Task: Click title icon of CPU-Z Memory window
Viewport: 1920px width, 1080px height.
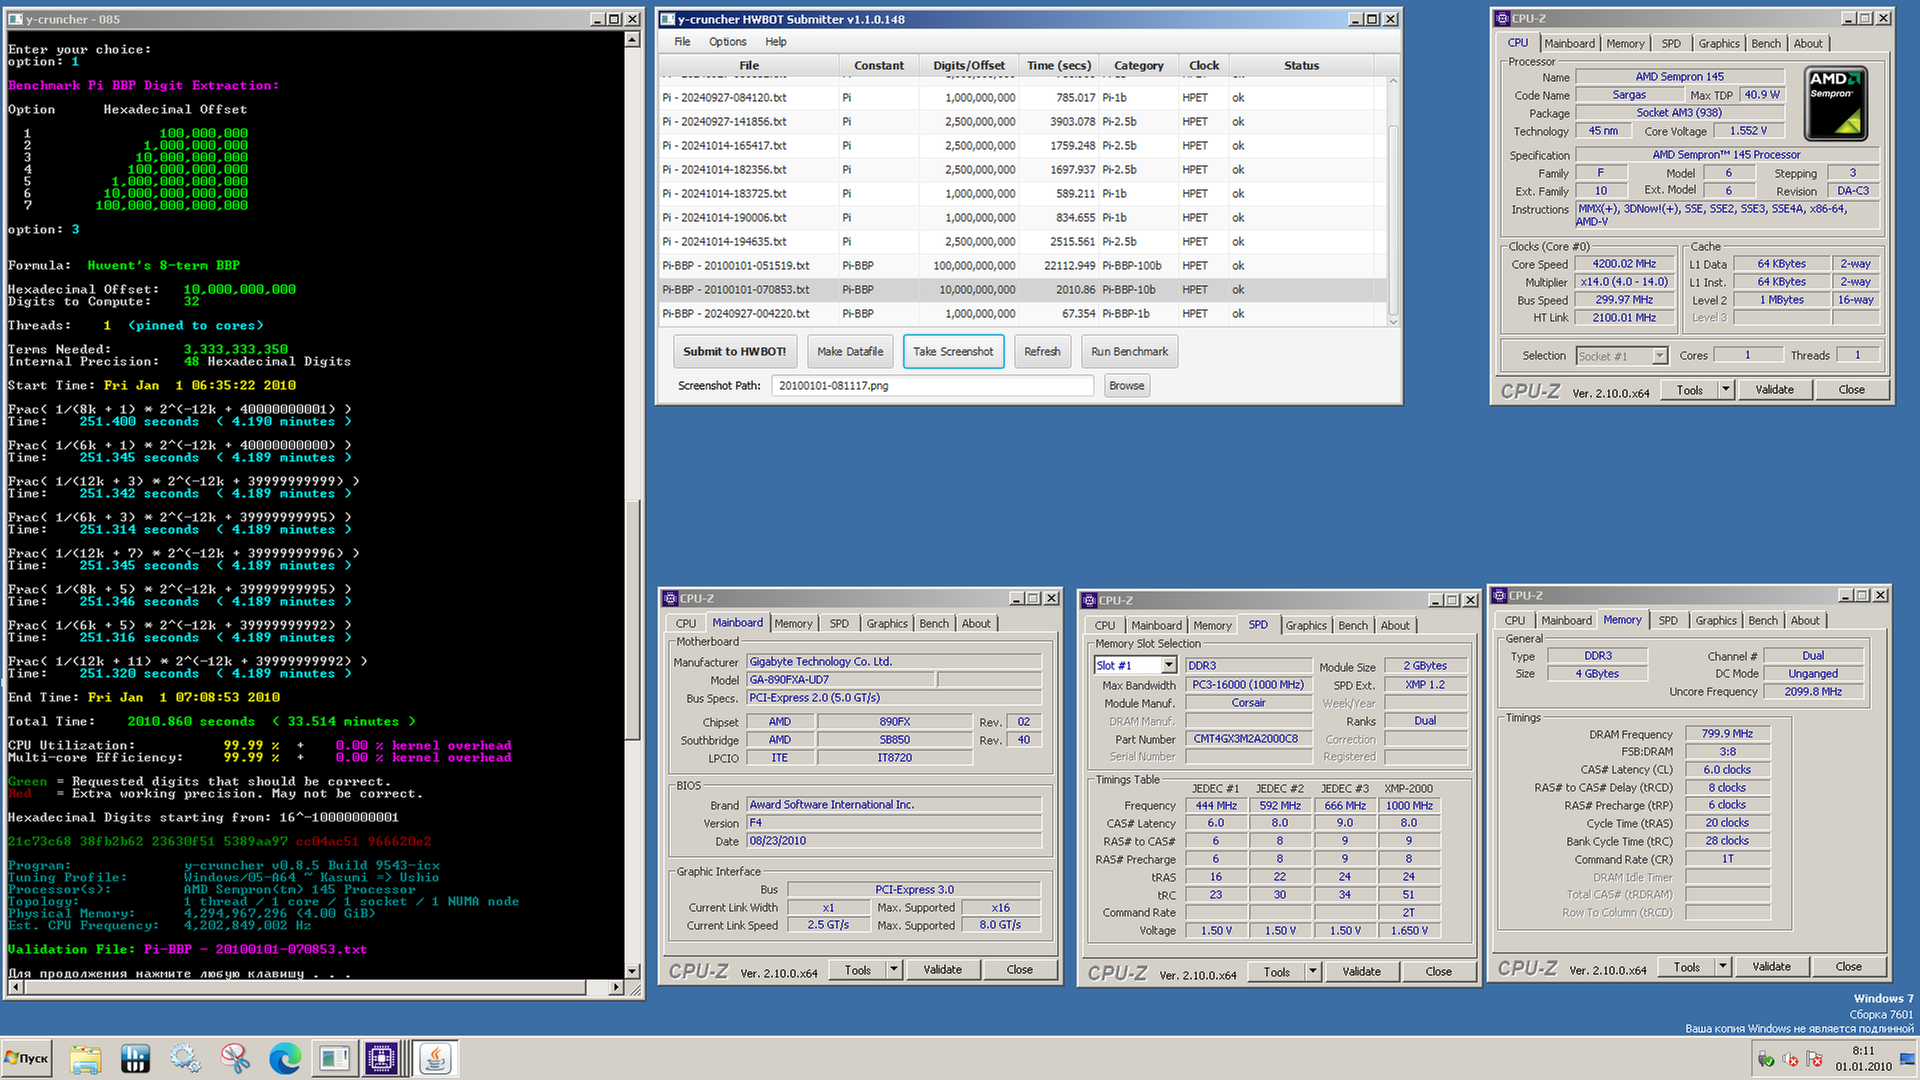Action: tap(1500, 595)
